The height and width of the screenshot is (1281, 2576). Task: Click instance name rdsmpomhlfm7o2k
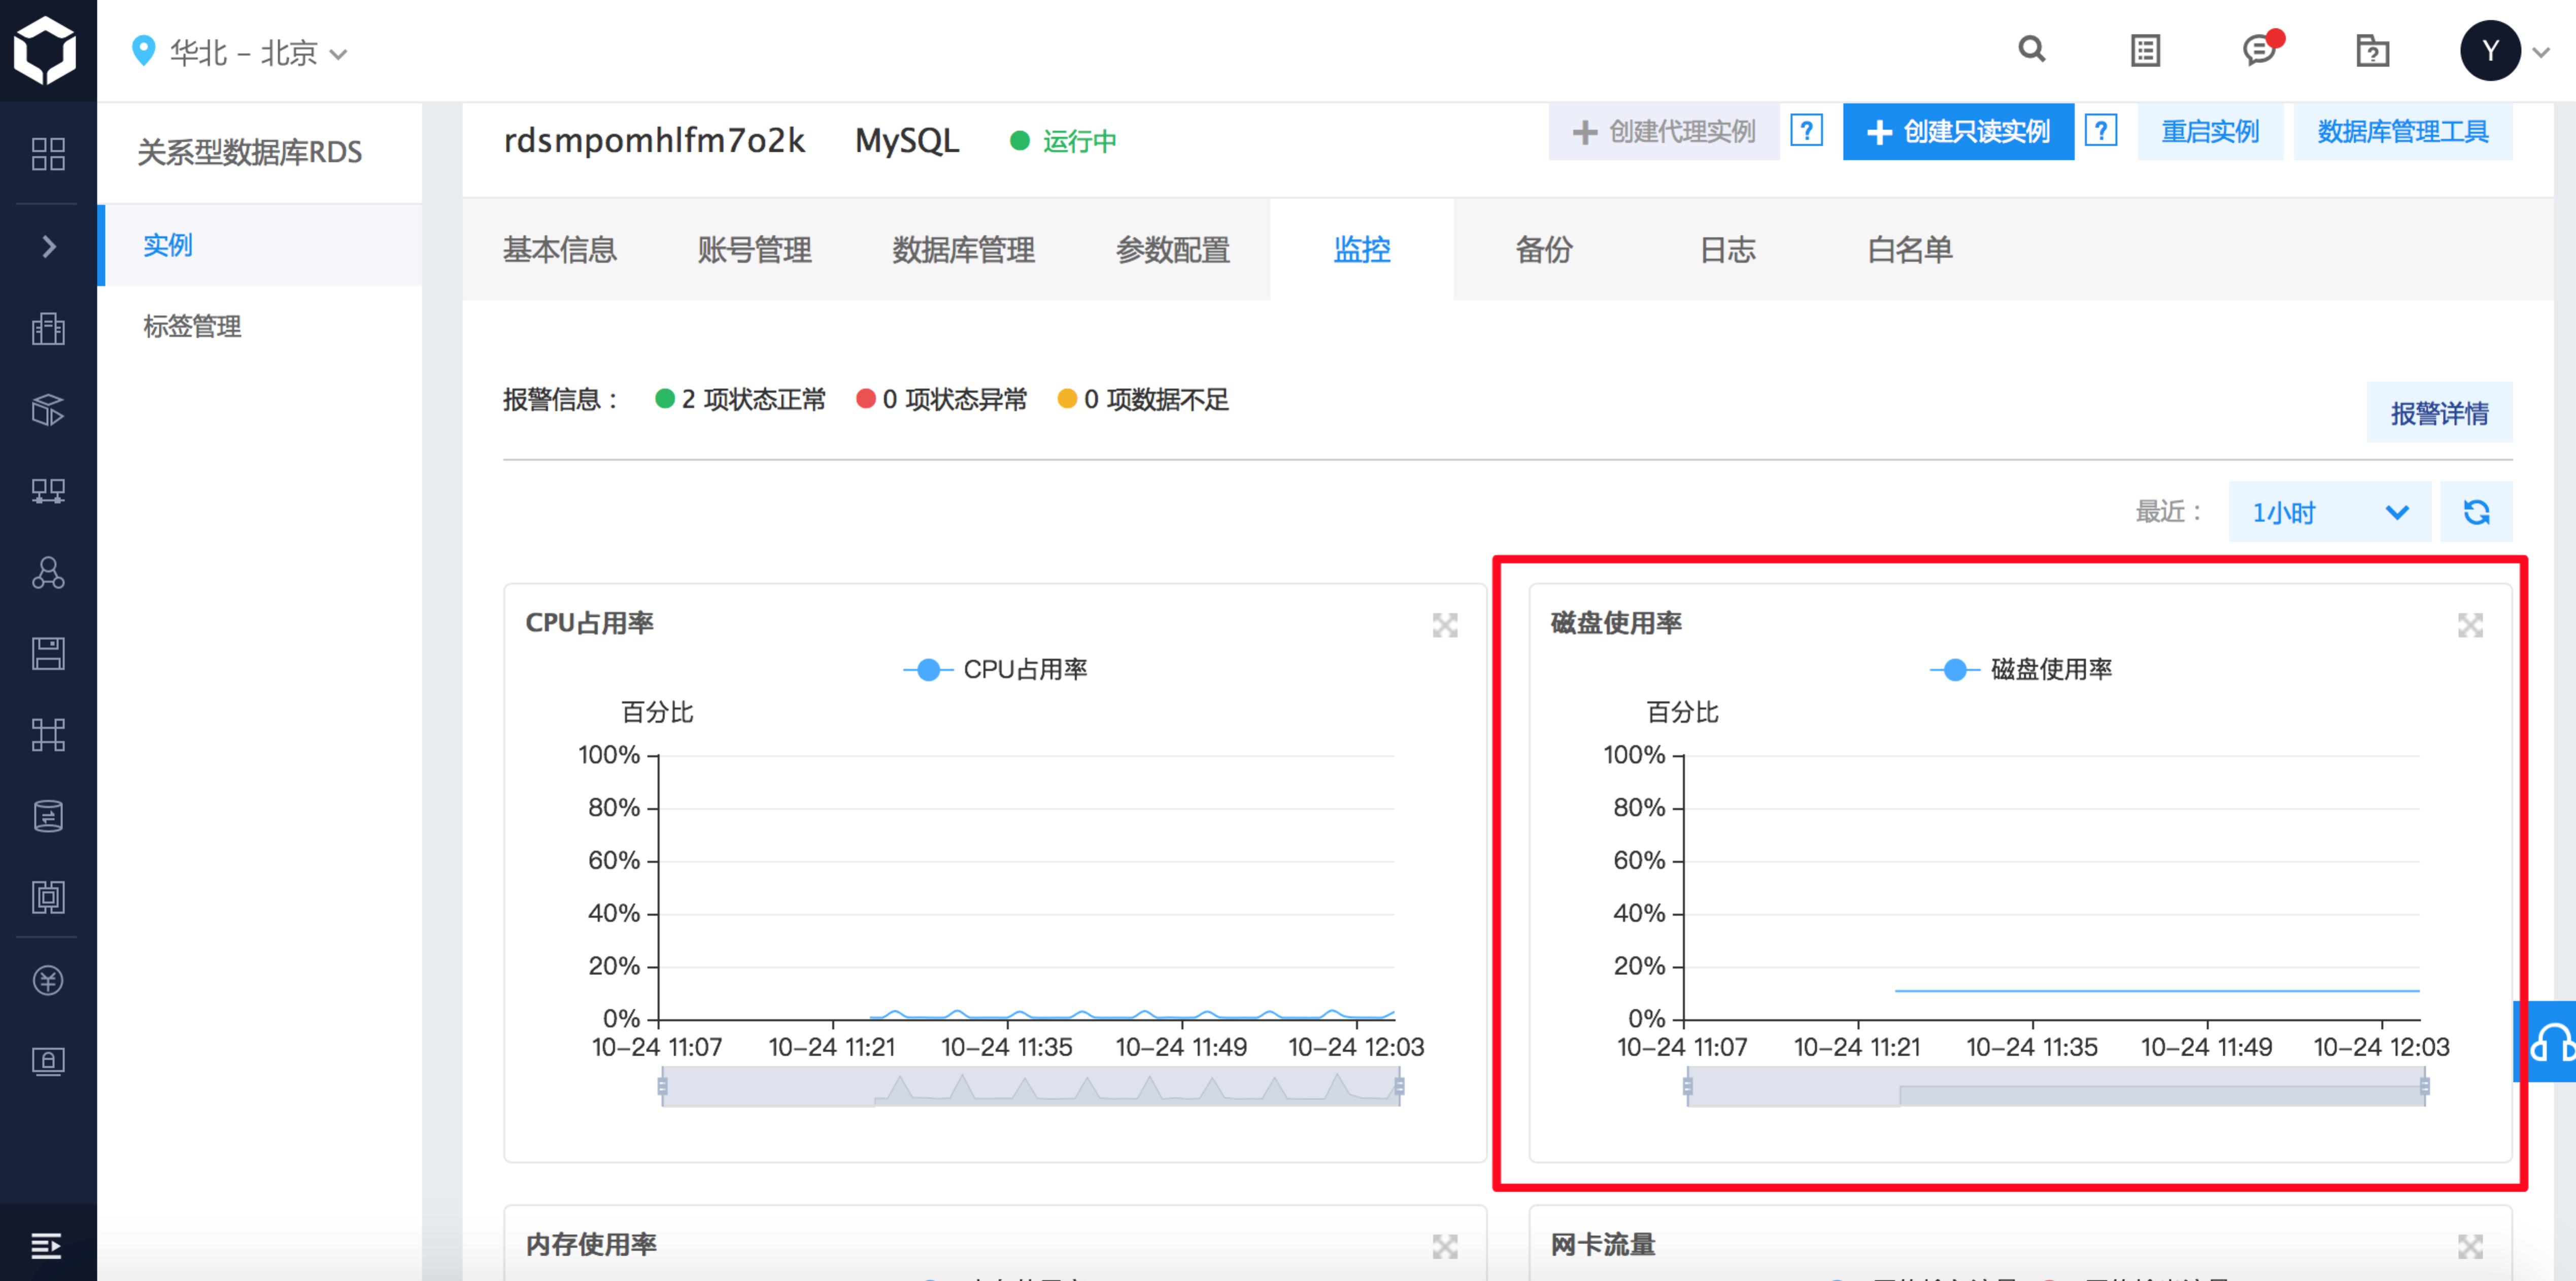coord(654,140)
